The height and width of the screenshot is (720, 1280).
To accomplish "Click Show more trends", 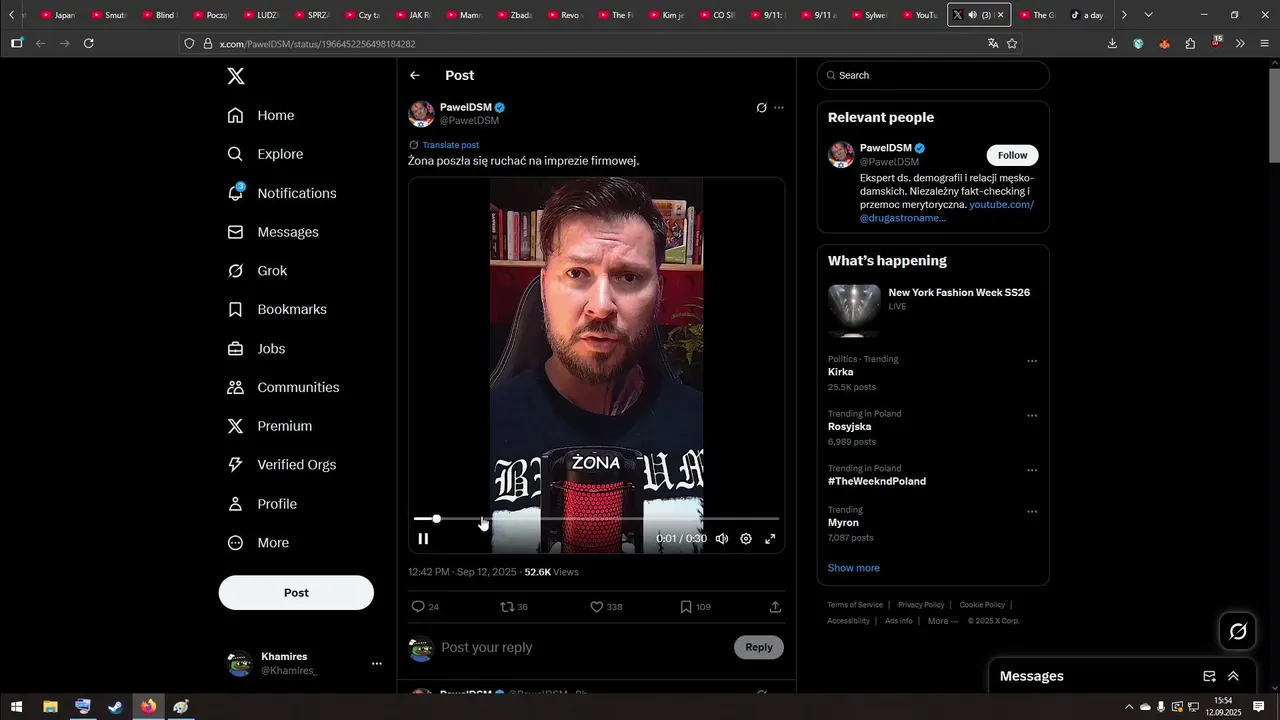I will tap(854, 568).
